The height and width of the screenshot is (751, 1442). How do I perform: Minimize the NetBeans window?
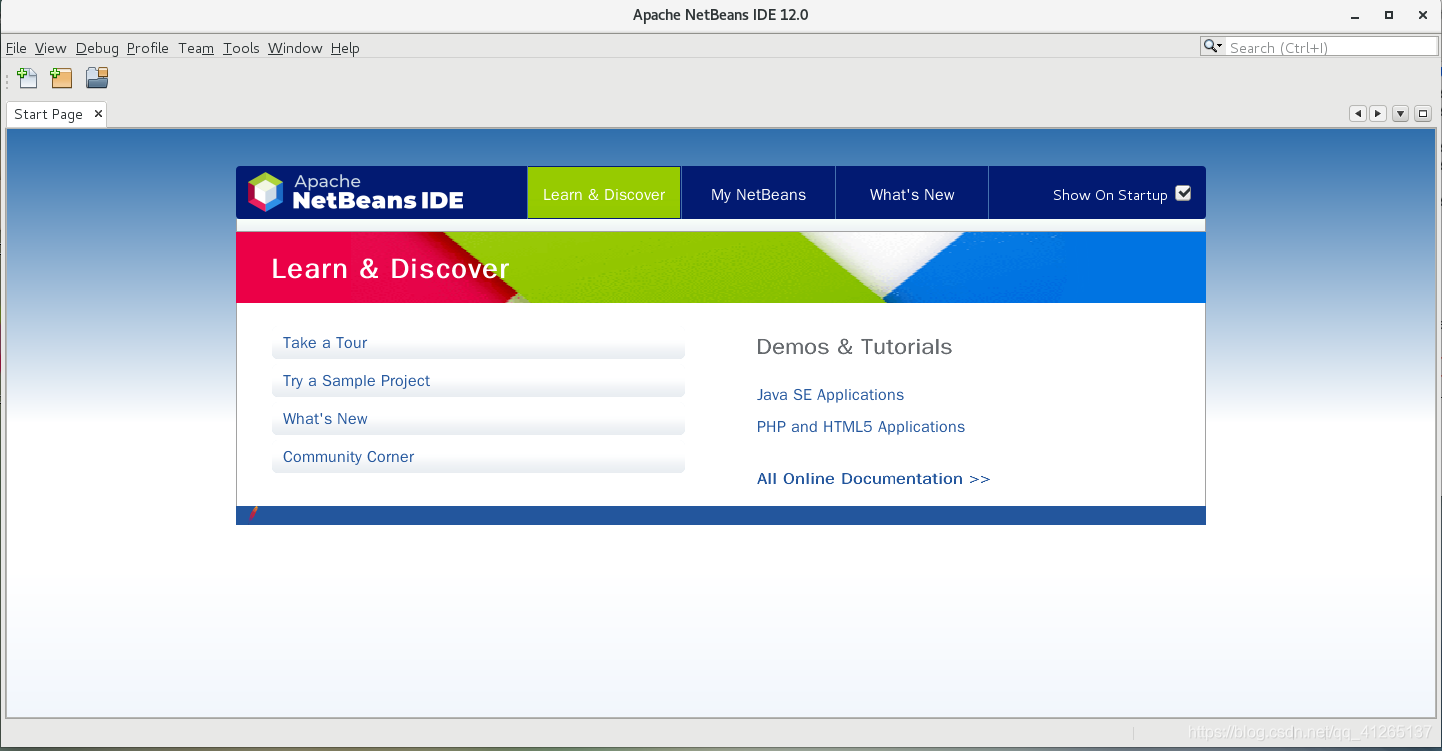(1356, 15)
